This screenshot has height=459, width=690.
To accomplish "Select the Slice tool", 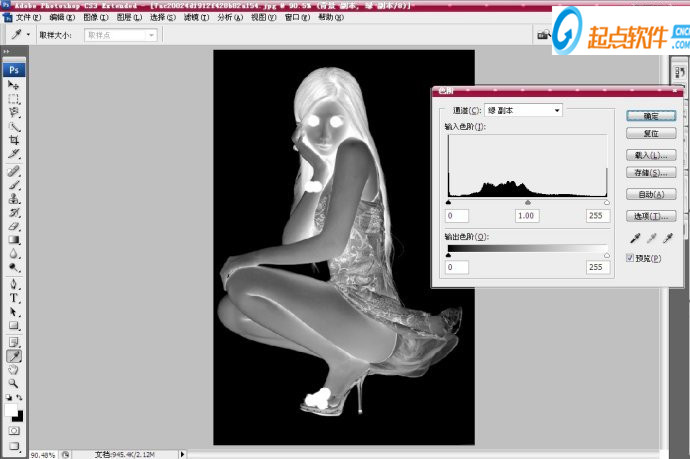I will tap(14, 154).
